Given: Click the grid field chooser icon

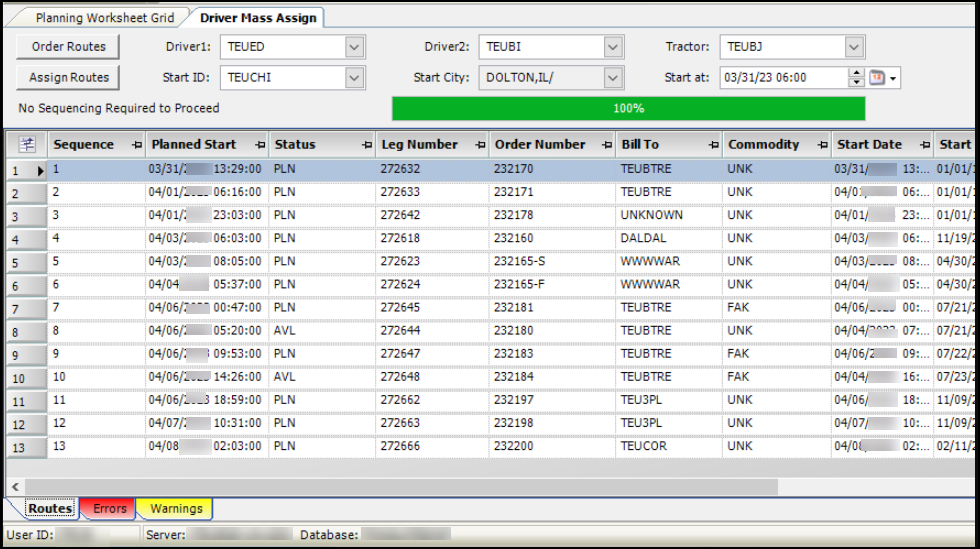Looking at the screenshot, I should coord(27,144).
